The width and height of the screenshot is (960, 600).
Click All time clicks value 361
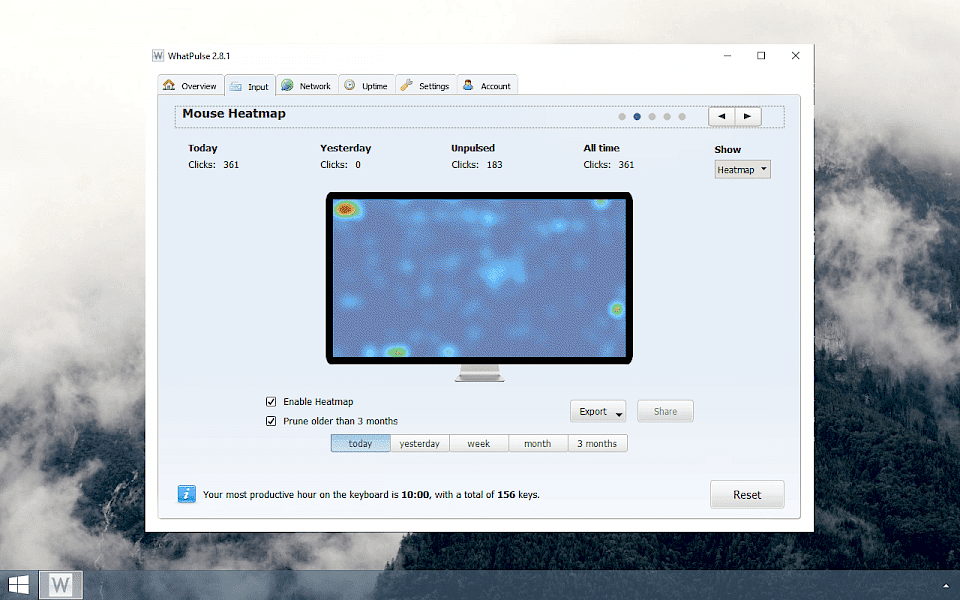pos(626,165)
